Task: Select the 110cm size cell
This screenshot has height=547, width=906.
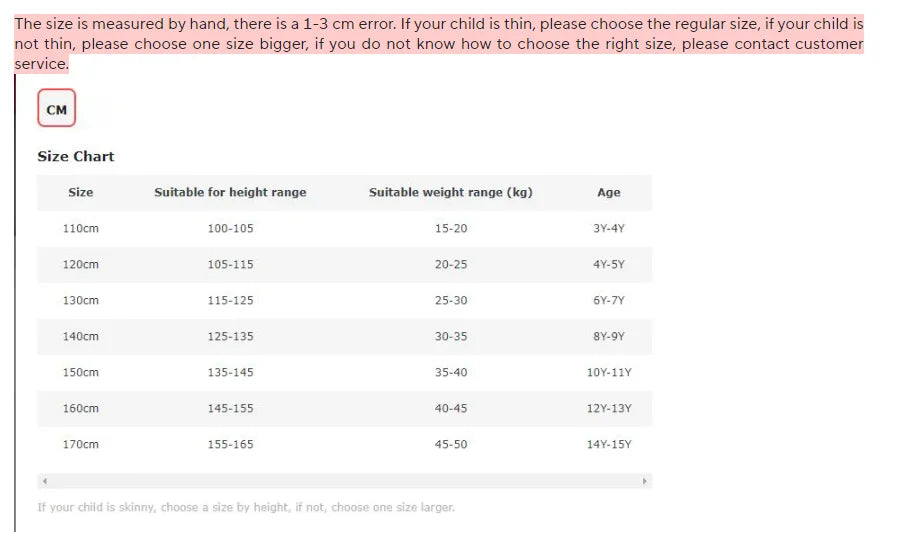Action: pos(81,228)
